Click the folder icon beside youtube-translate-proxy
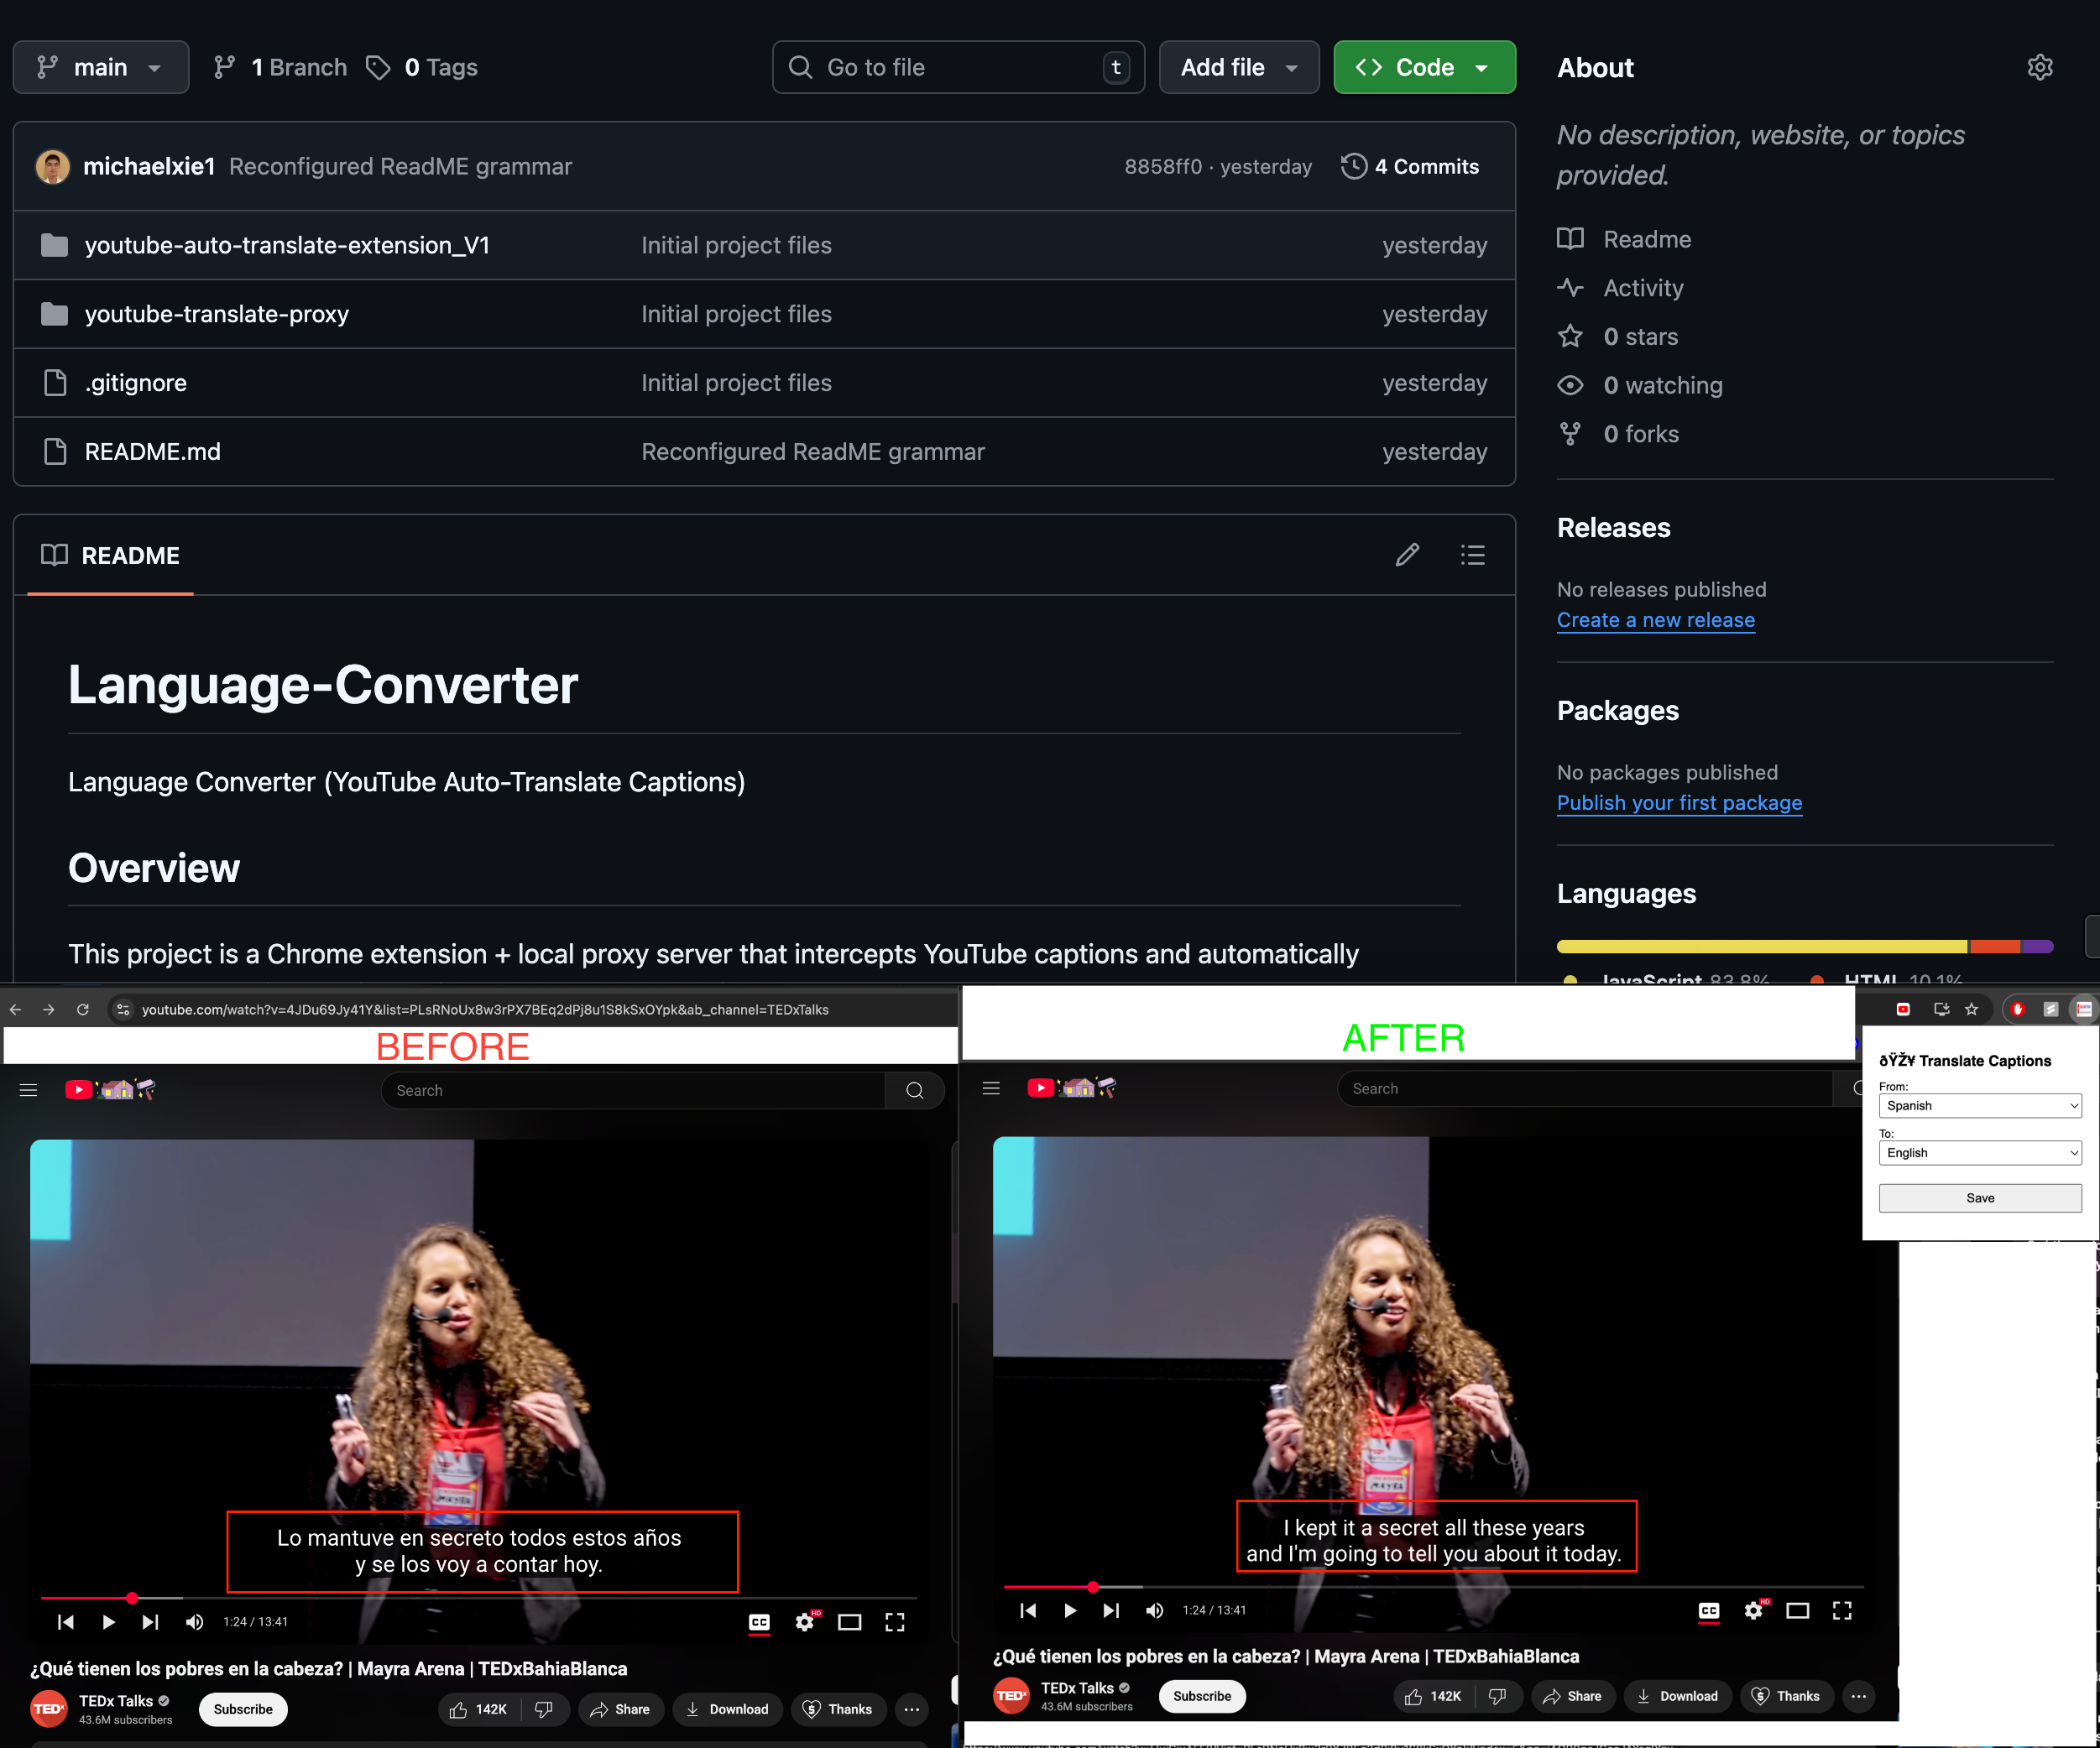 pos(54,314)
